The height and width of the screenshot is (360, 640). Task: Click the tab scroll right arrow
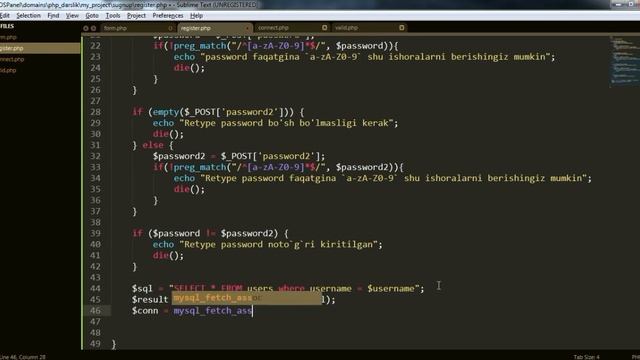pos(93,28)
